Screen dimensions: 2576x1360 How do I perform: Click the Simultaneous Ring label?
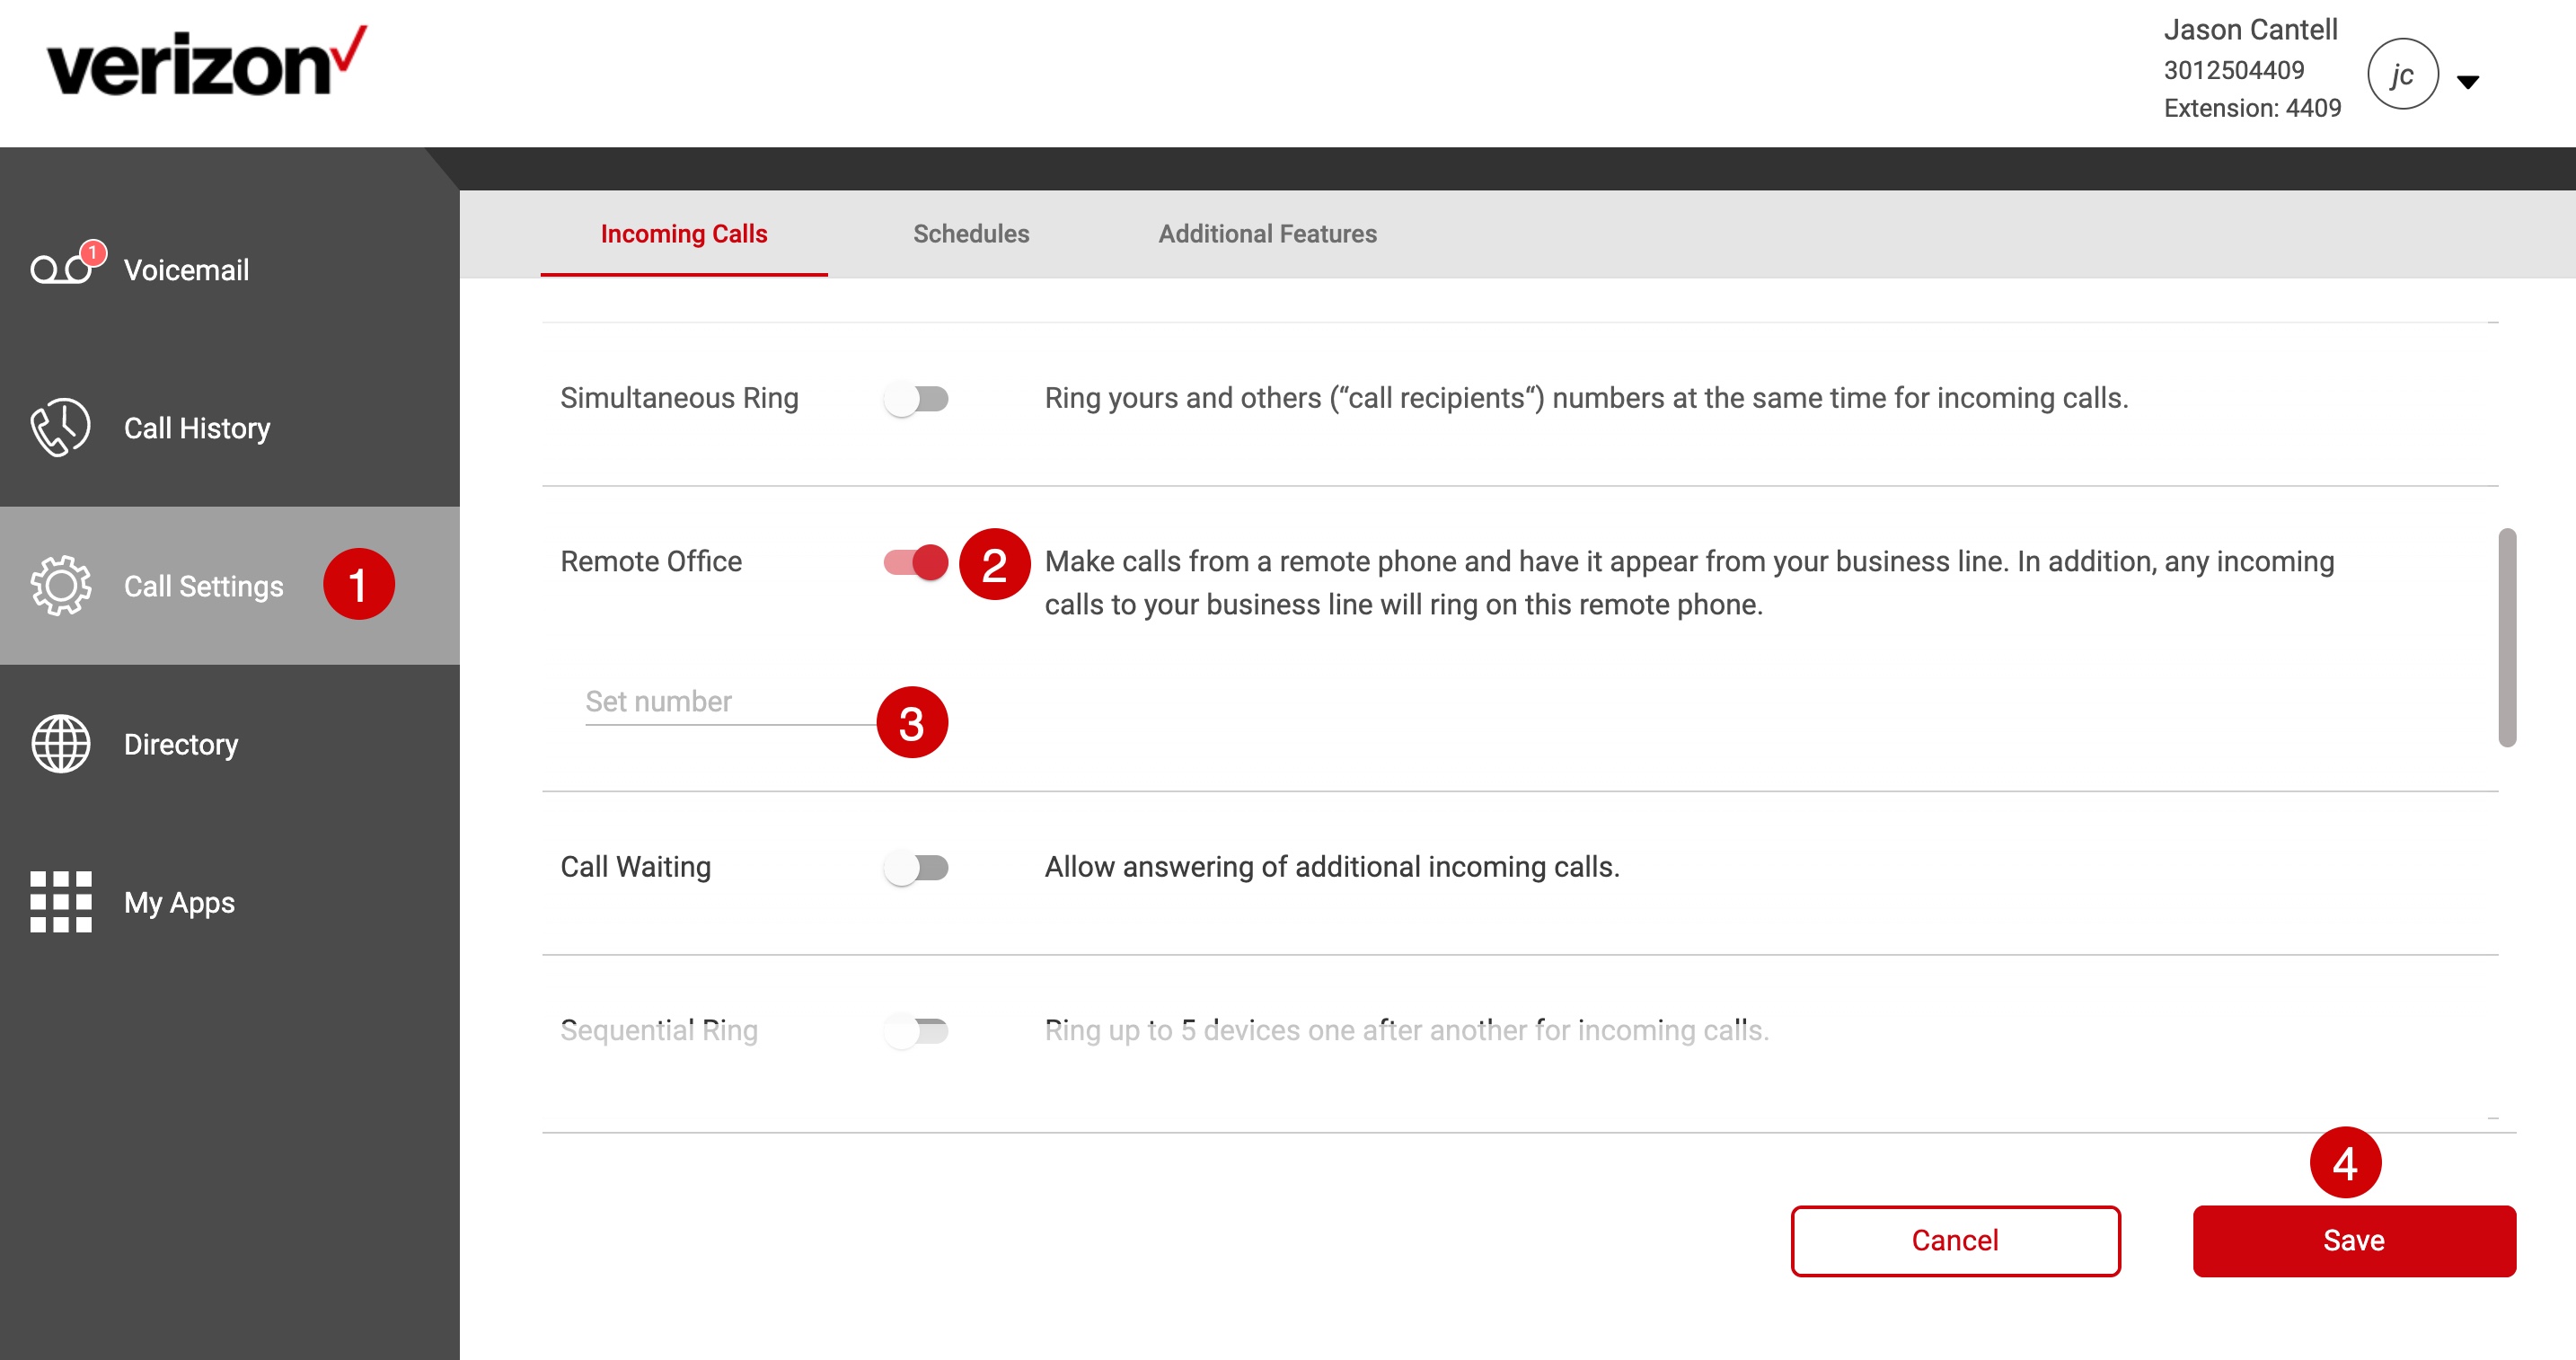click(679, 398)
